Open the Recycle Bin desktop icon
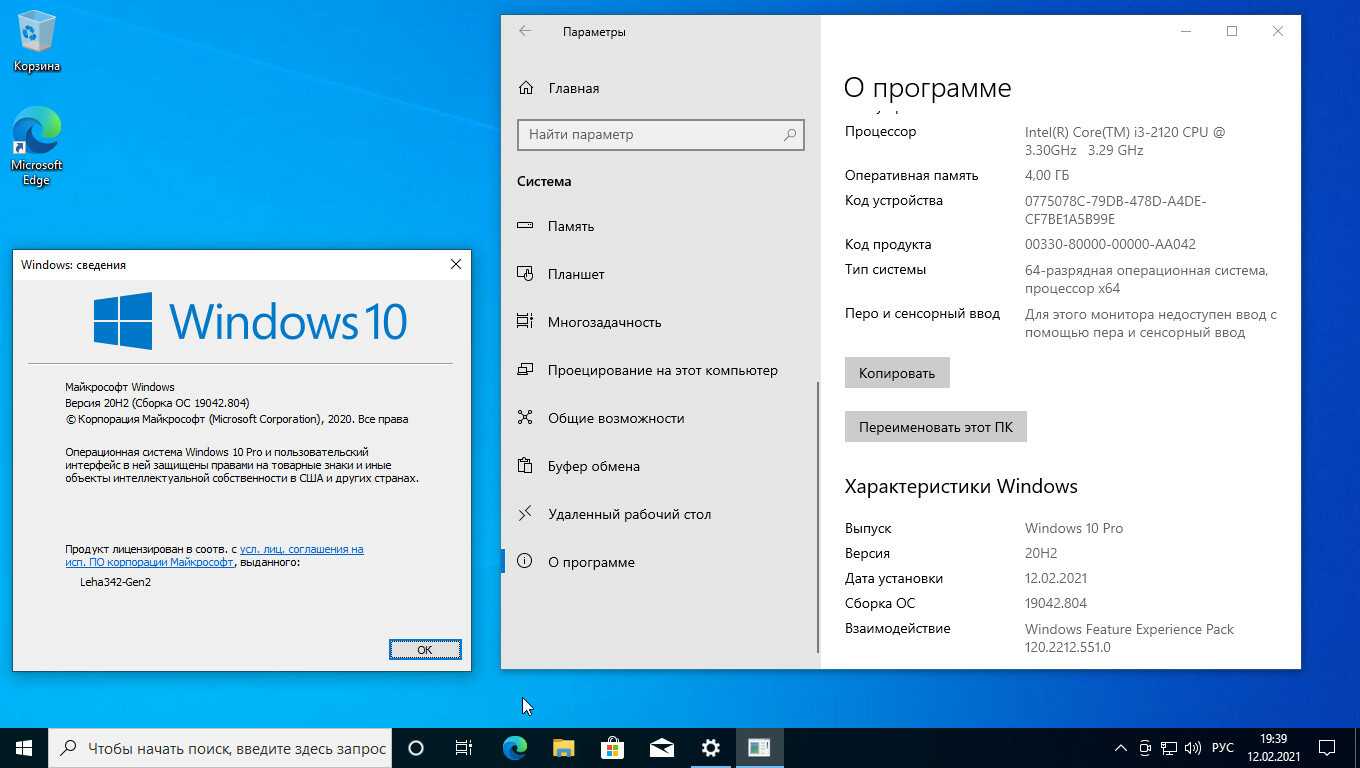Image resolution: width=1360 pixels, height=768 pixels. (37, 42)
